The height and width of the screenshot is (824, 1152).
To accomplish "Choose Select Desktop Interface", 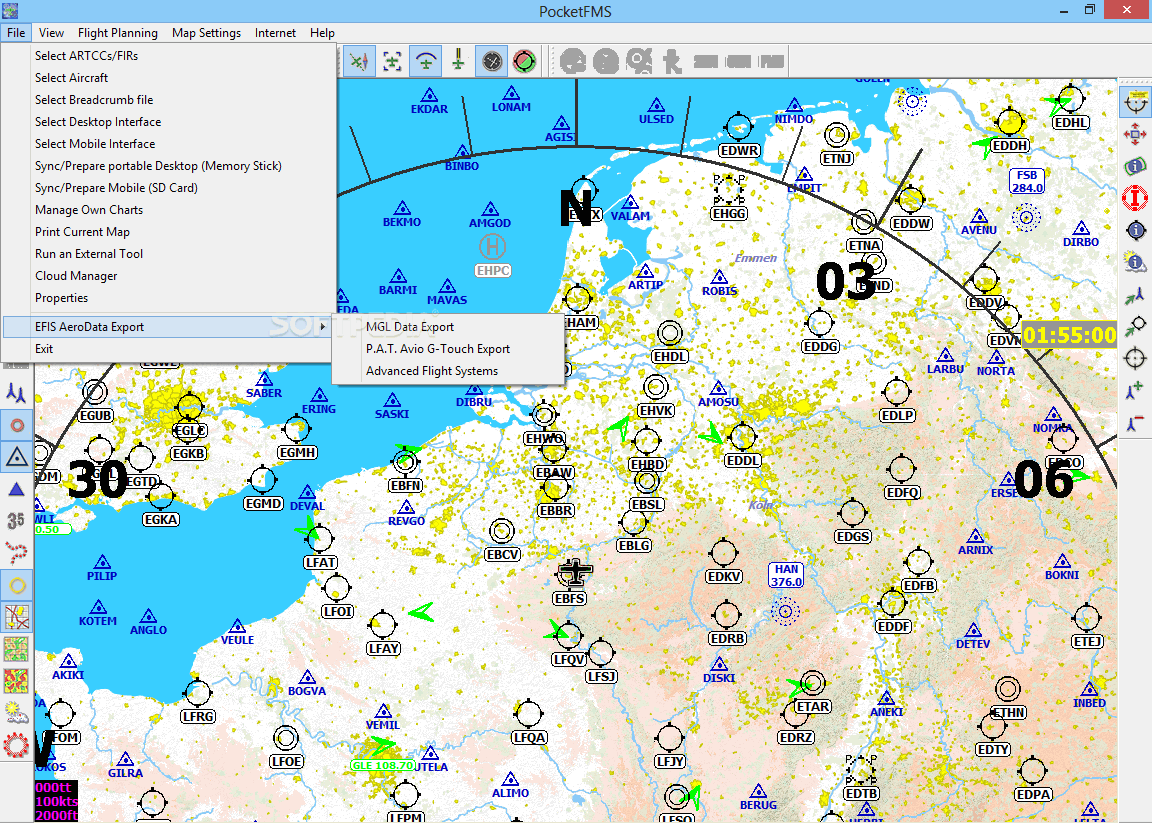I will pyautogui.click(x=168, y=122).
